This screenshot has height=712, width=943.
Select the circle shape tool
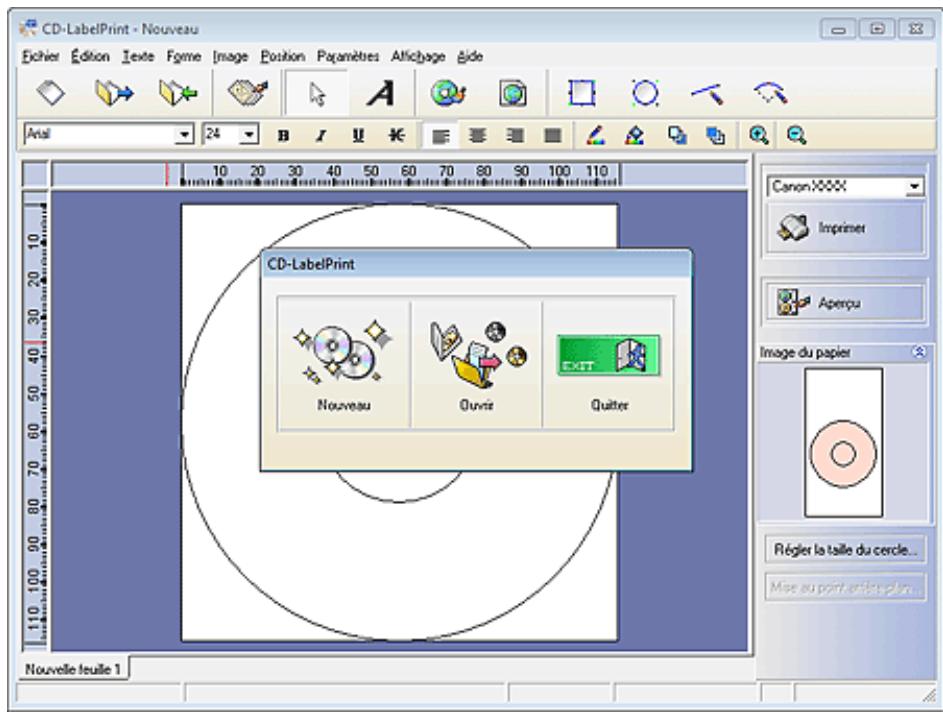[x=645, y=93]
